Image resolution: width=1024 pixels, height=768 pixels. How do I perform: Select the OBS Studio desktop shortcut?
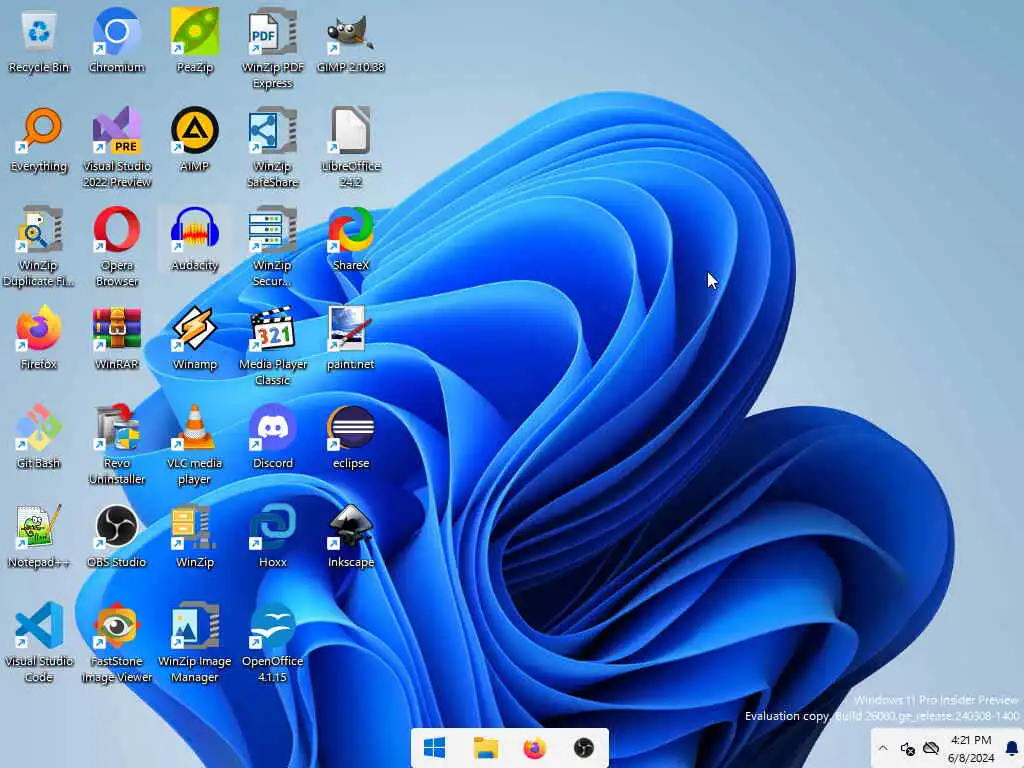tap(117, 536)
